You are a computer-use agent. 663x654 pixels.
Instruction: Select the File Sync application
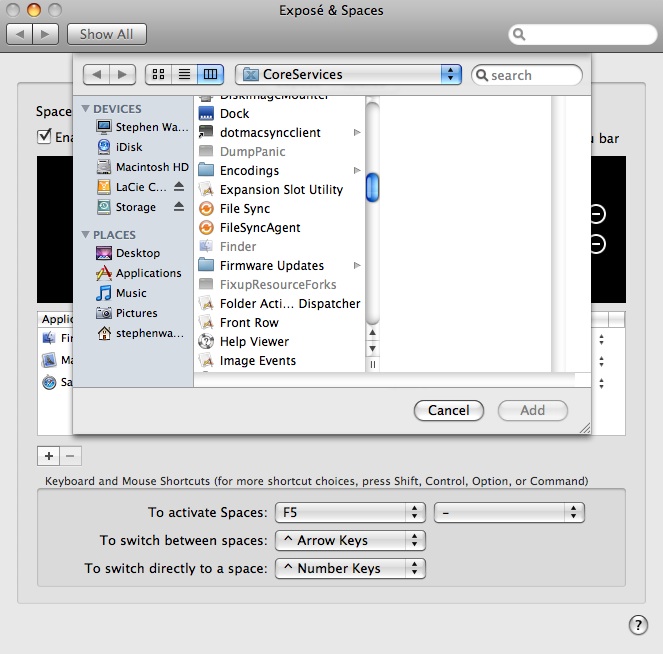(x=280, y=208)
